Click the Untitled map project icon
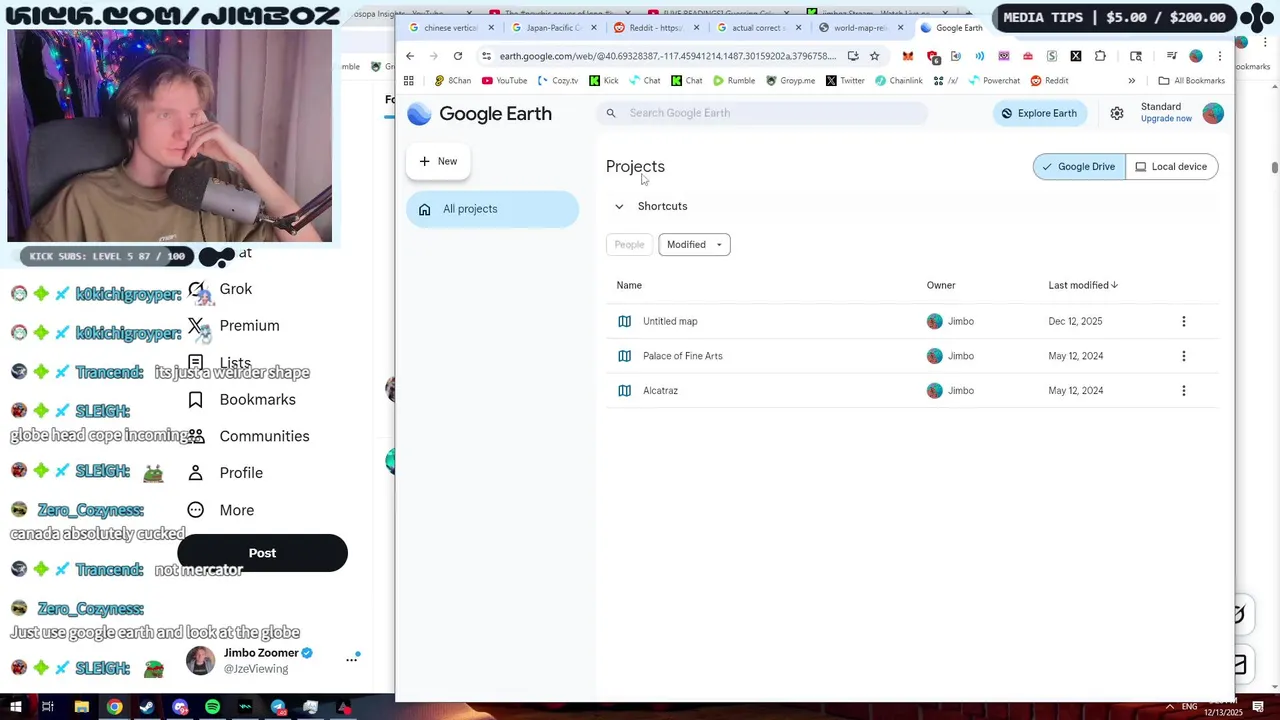This screenshot has width=1280, height=720. click(625, 321)
